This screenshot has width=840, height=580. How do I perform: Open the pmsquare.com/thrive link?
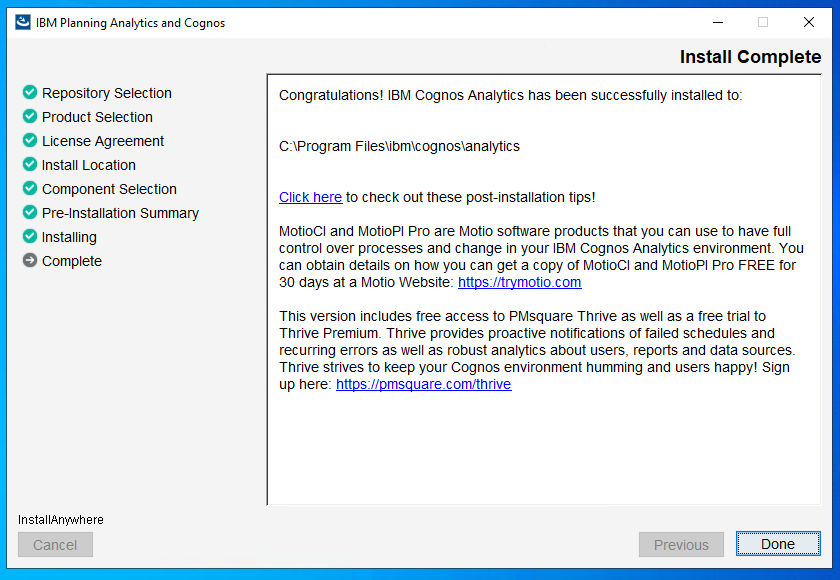[423, 385]
